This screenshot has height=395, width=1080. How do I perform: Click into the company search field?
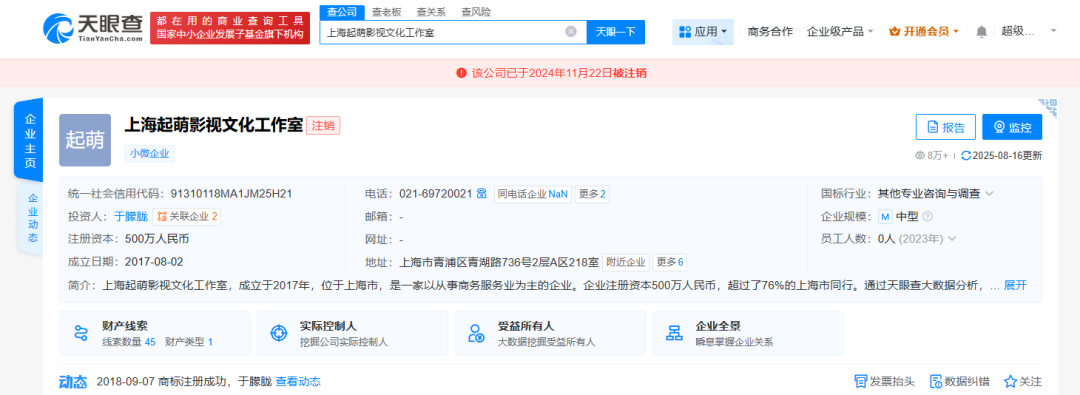coord(442,32)
